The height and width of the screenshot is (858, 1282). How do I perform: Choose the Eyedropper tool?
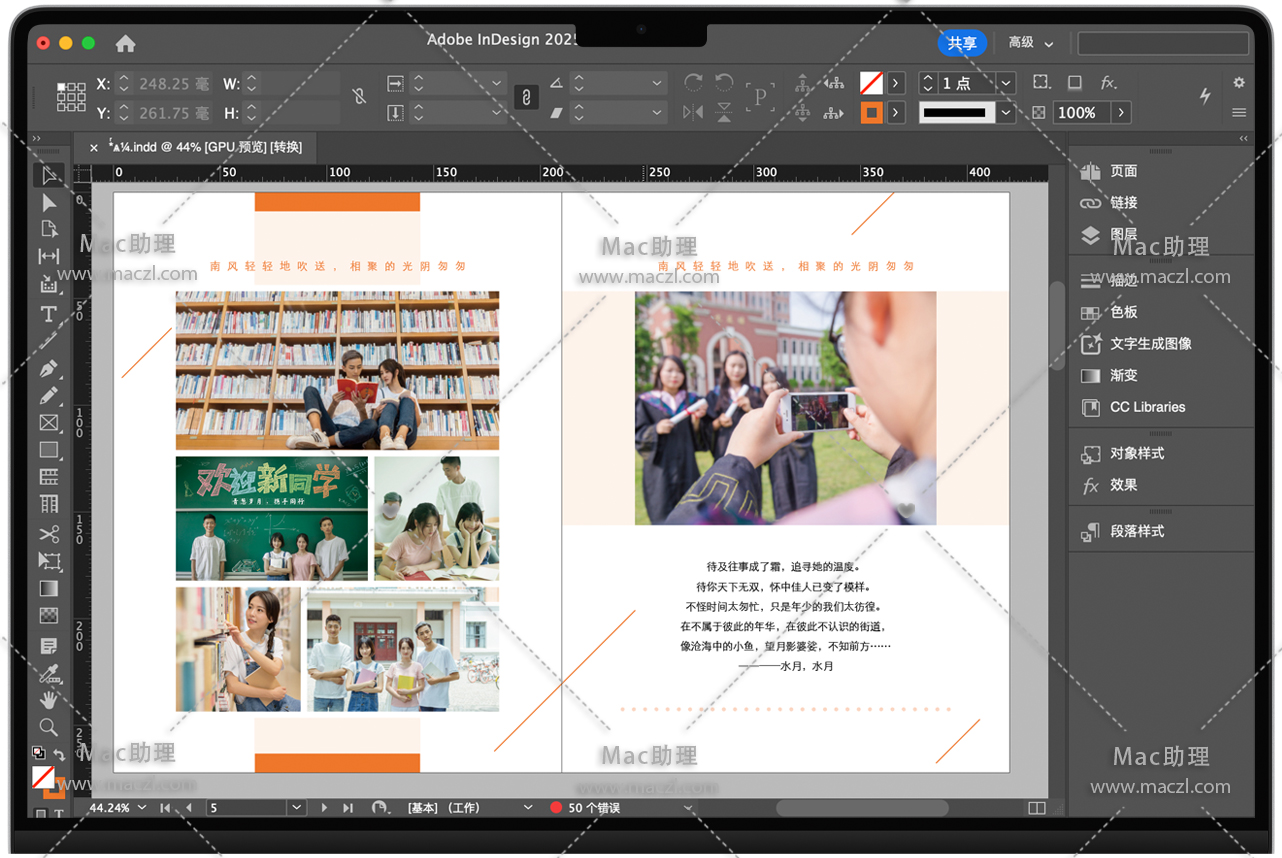click(48, 673)
